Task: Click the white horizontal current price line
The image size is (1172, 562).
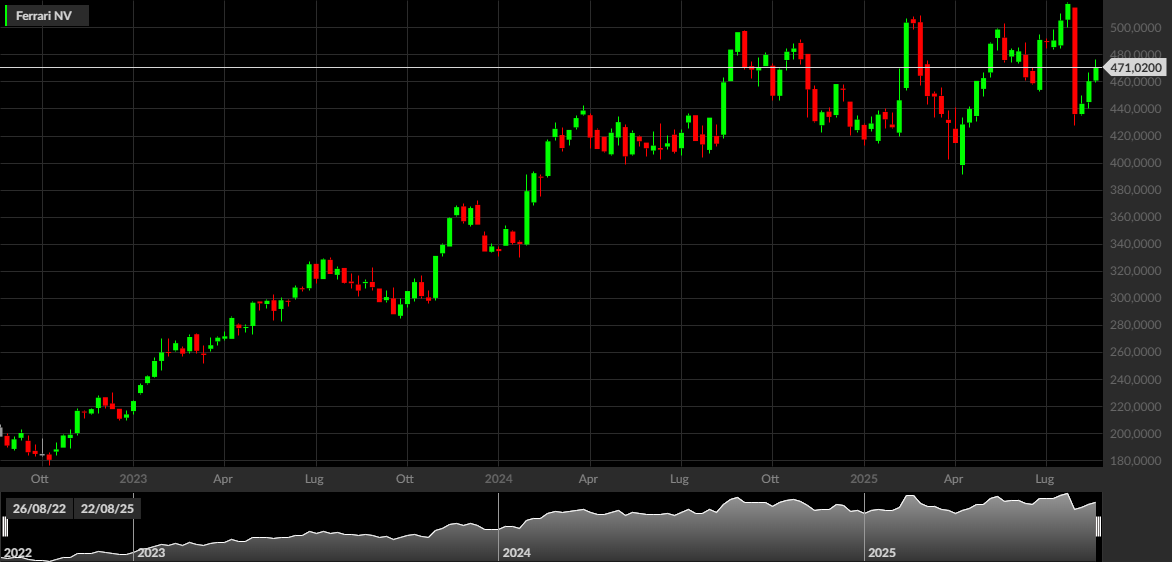Action: point(552,67)
